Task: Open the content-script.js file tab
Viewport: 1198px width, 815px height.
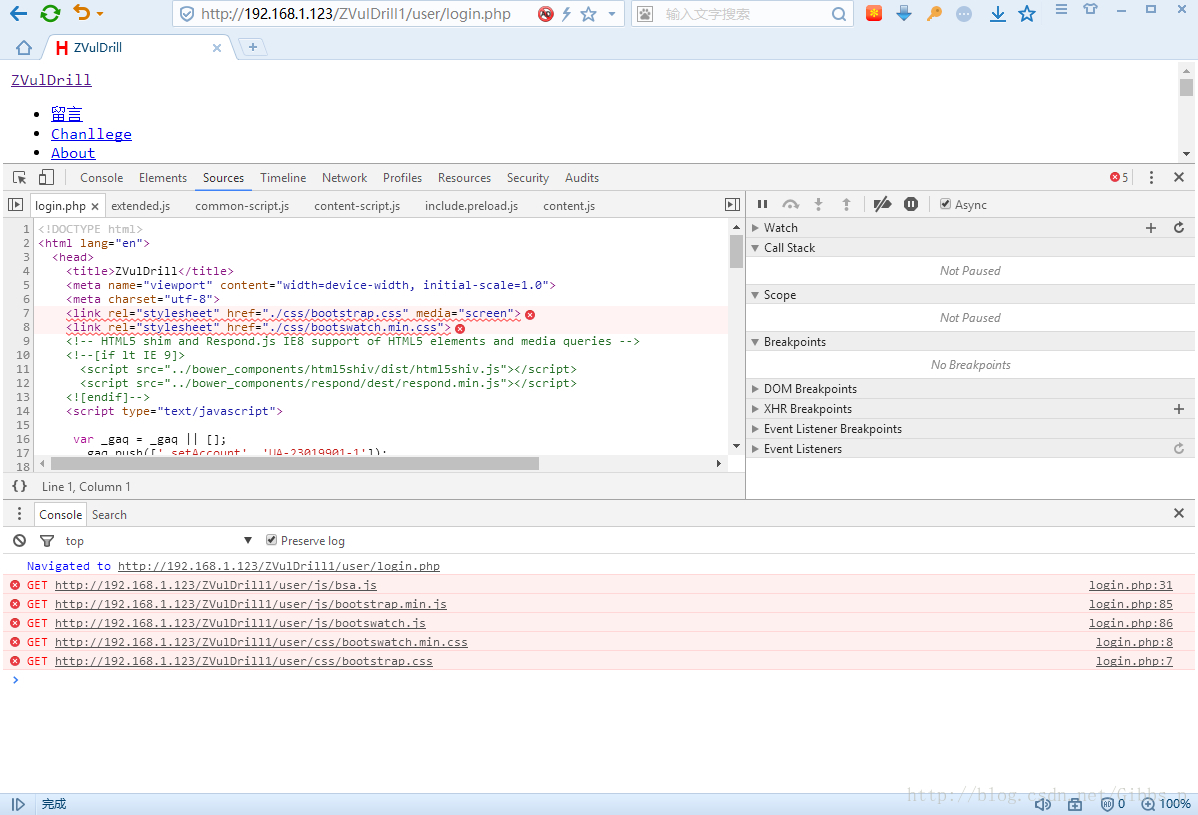Action: click(357, 205)
